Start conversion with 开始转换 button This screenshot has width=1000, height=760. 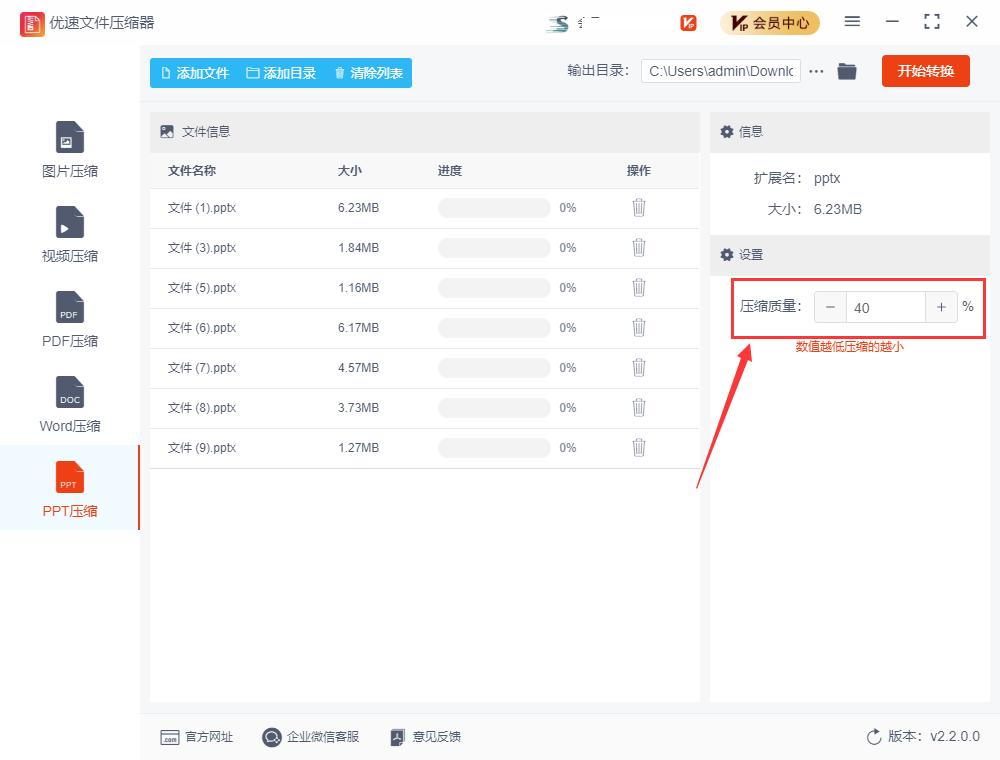pos(925,71)
